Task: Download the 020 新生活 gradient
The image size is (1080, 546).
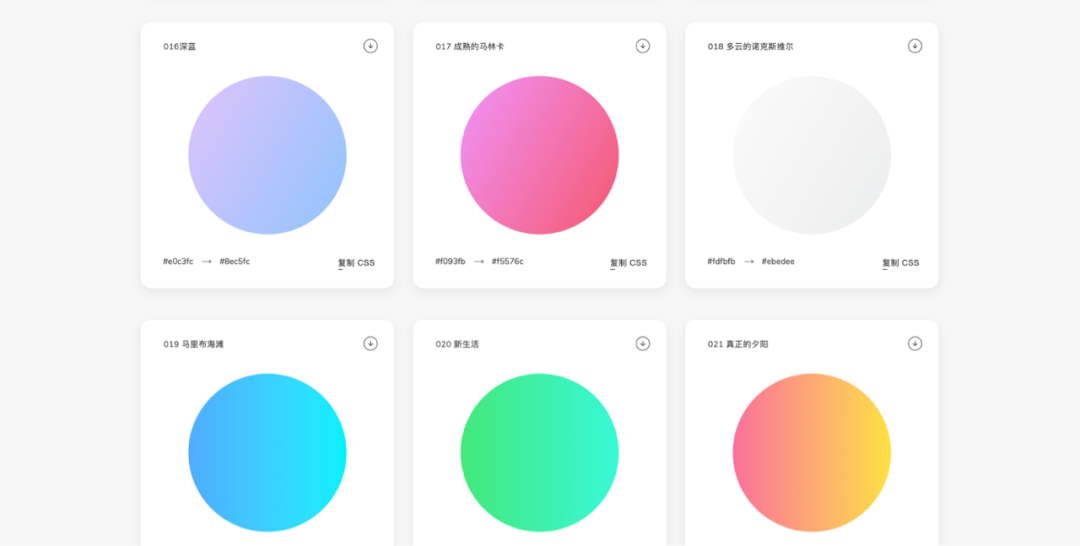Action: click(x=643, y=344)
